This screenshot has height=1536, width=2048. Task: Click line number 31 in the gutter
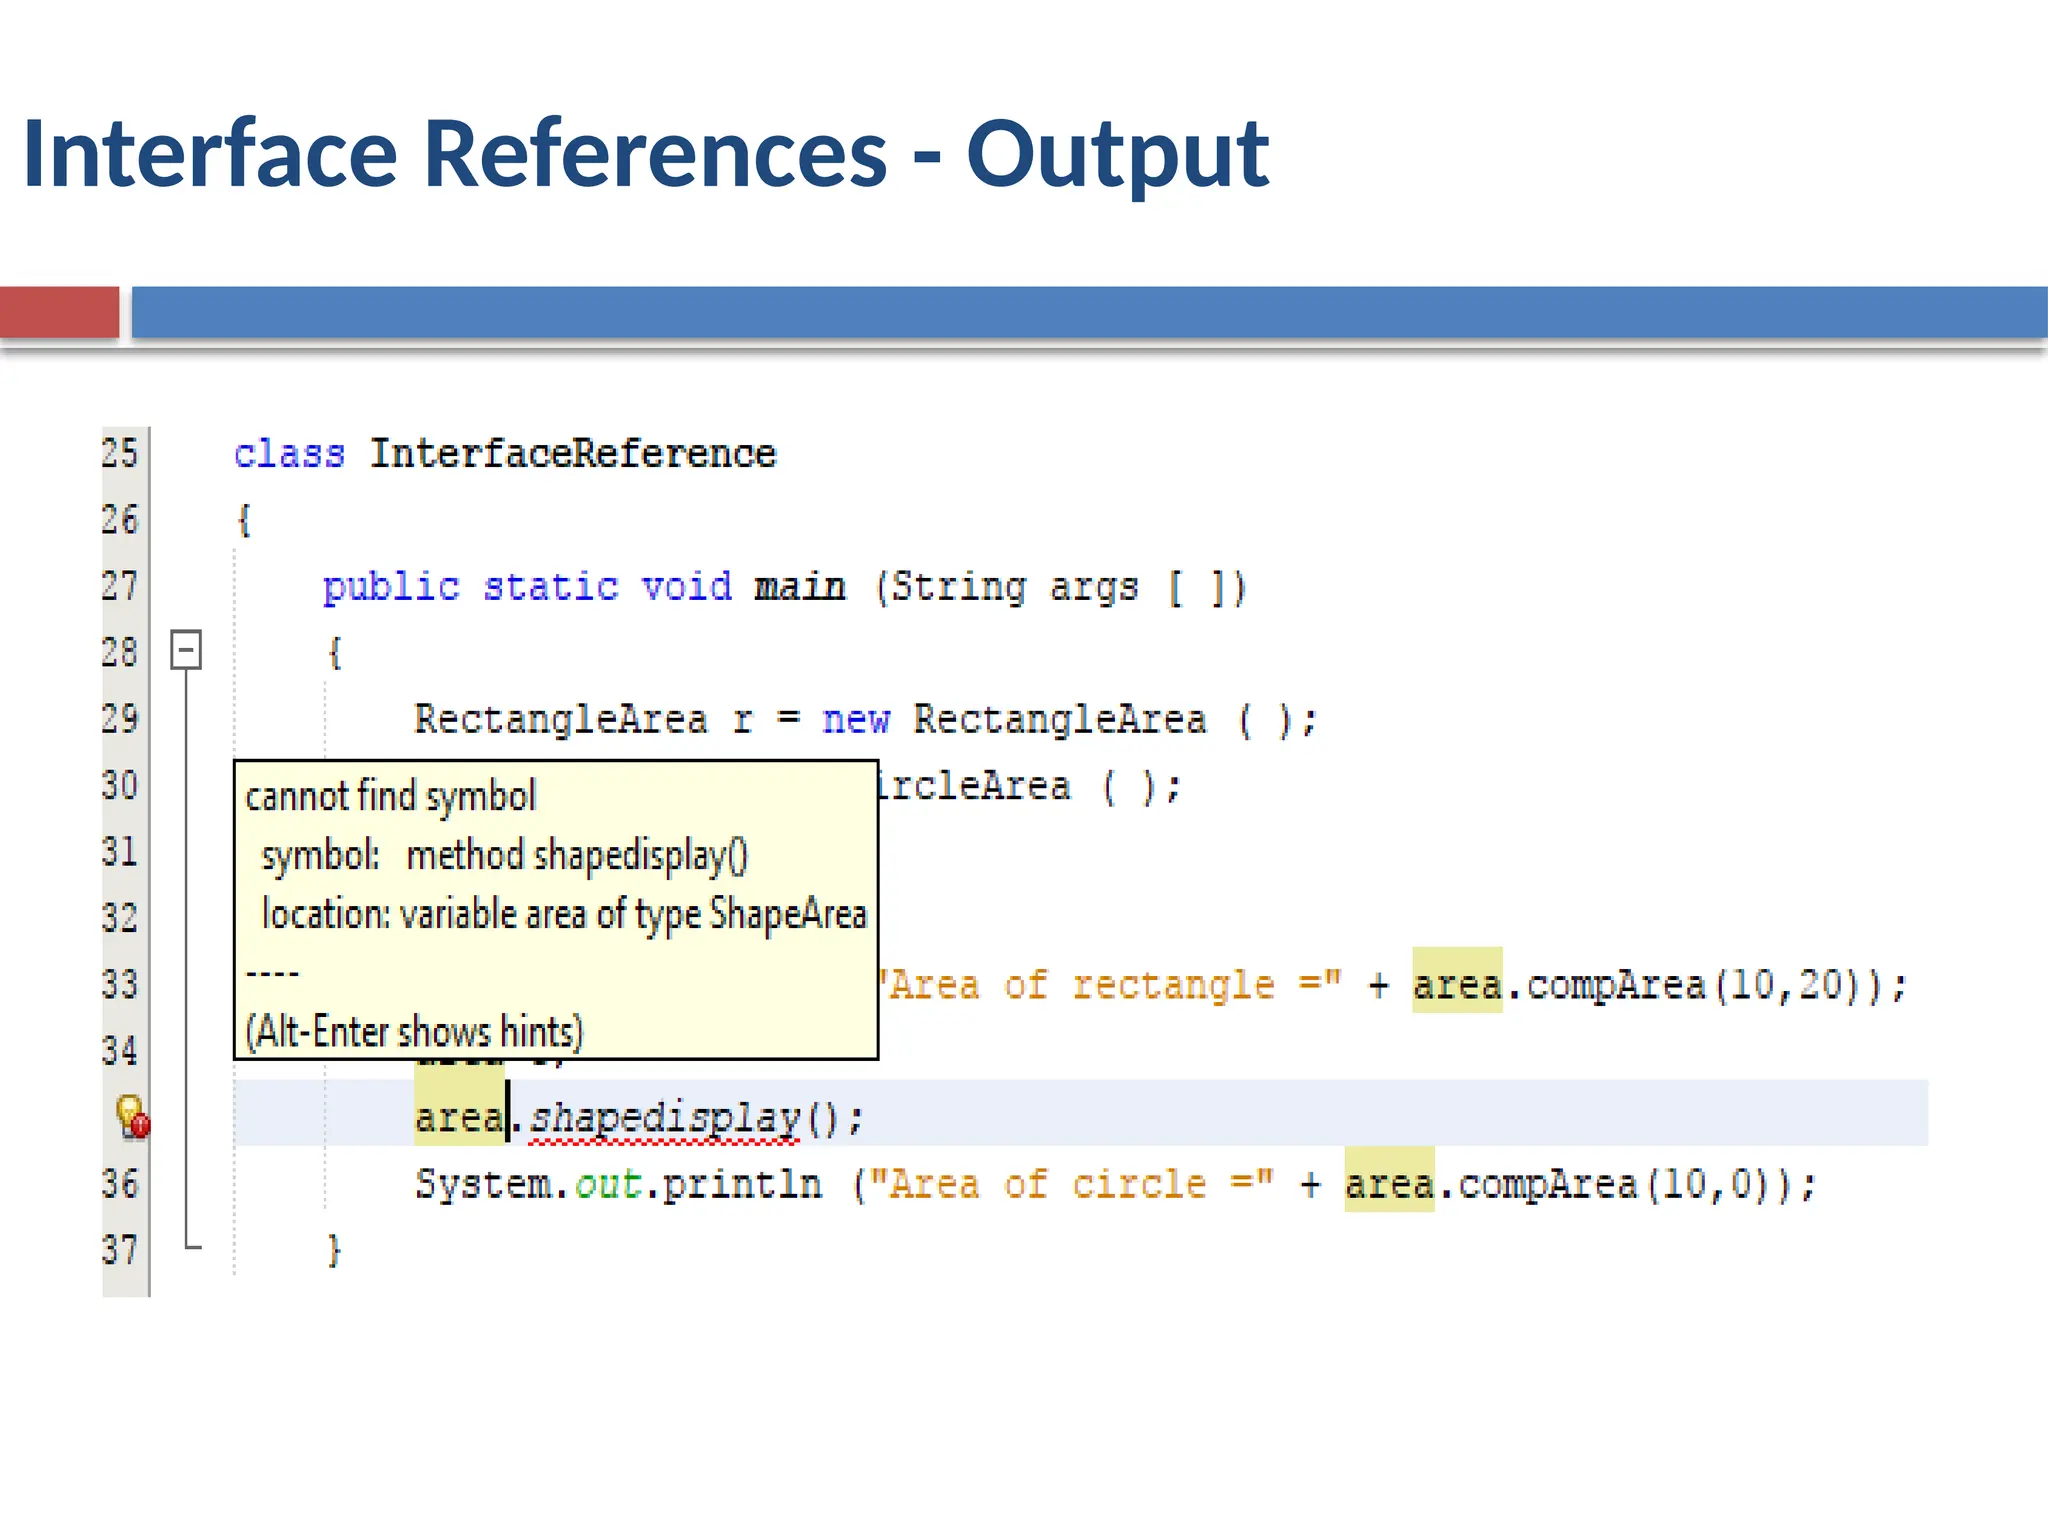pyautogui.click(x=120, y=851)
